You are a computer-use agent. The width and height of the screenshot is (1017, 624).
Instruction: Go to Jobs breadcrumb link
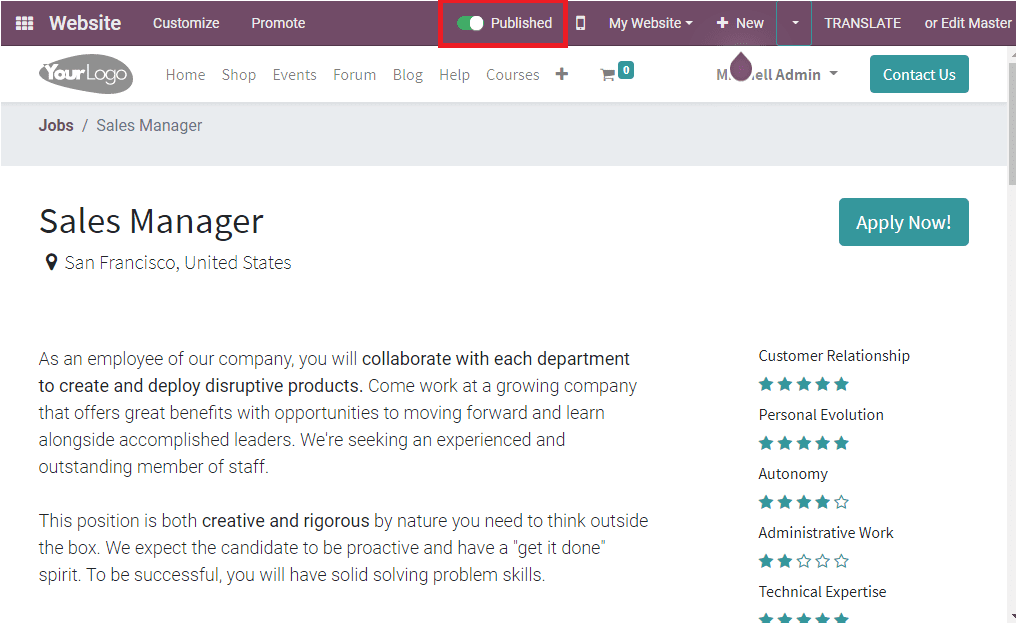(56, 125)
